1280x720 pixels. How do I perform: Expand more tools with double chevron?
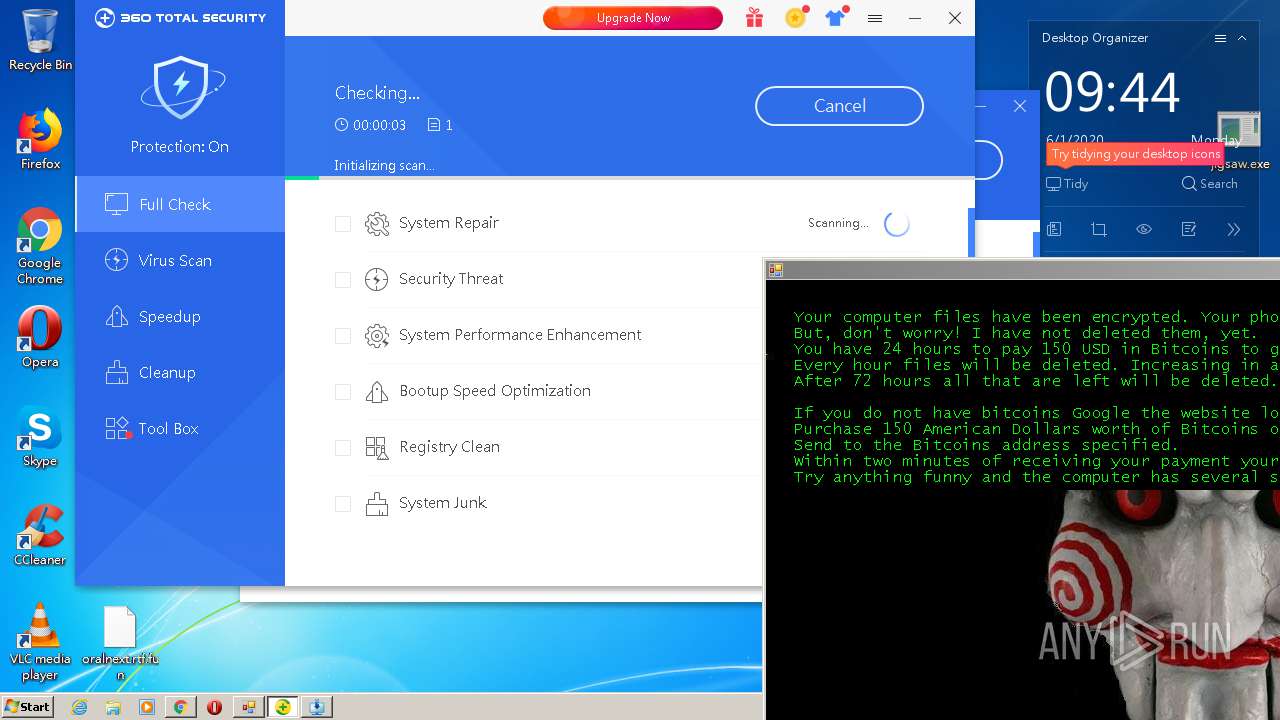pos(1234,229)
